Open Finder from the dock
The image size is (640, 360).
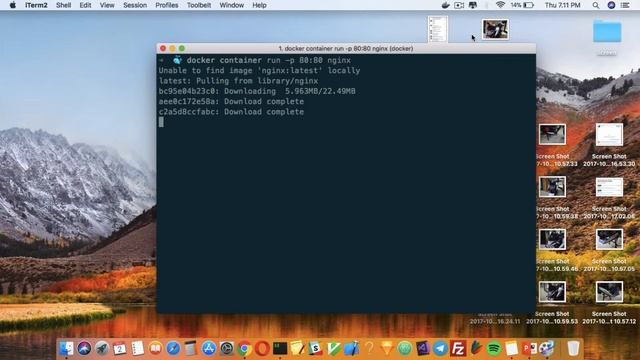tap(67, 348)
